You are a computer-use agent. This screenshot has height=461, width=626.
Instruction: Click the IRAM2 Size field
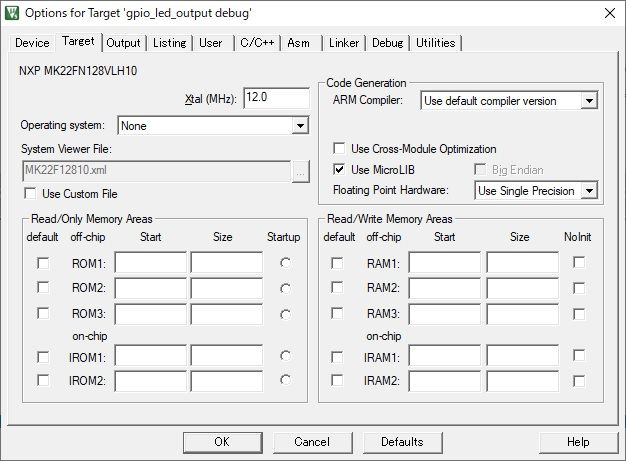522,381
